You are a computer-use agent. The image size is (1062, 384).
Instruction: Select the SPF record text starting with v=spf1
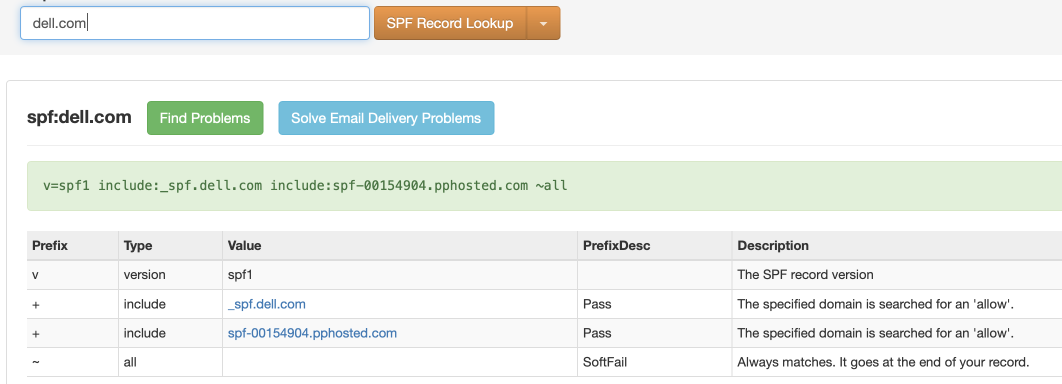[x=305, y=186]
